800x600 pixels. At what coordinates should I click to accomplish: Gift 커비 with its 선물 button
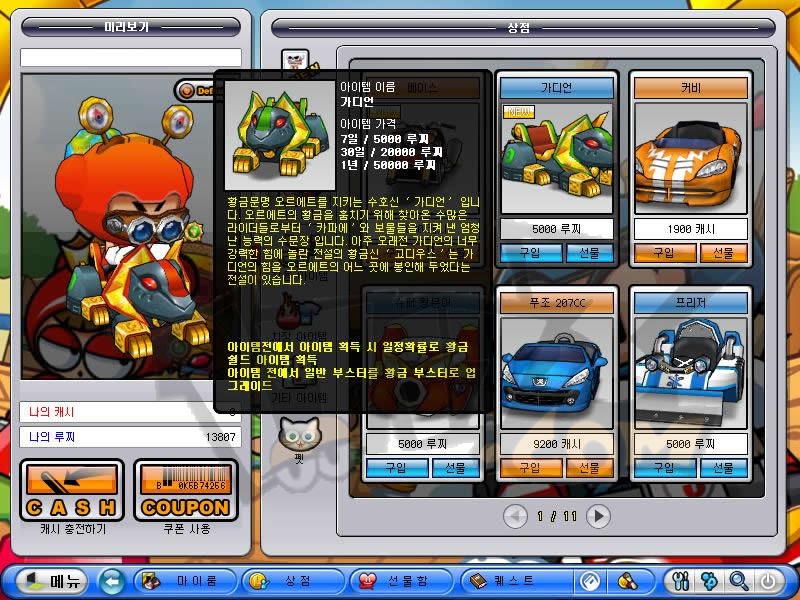(x=723, y=253)
